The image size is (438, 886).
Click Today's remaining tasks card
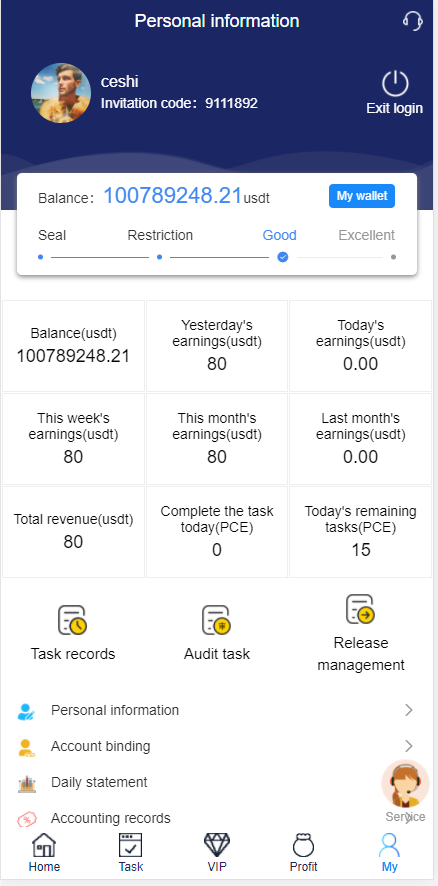pyautogui.click(x=361, y=532)
